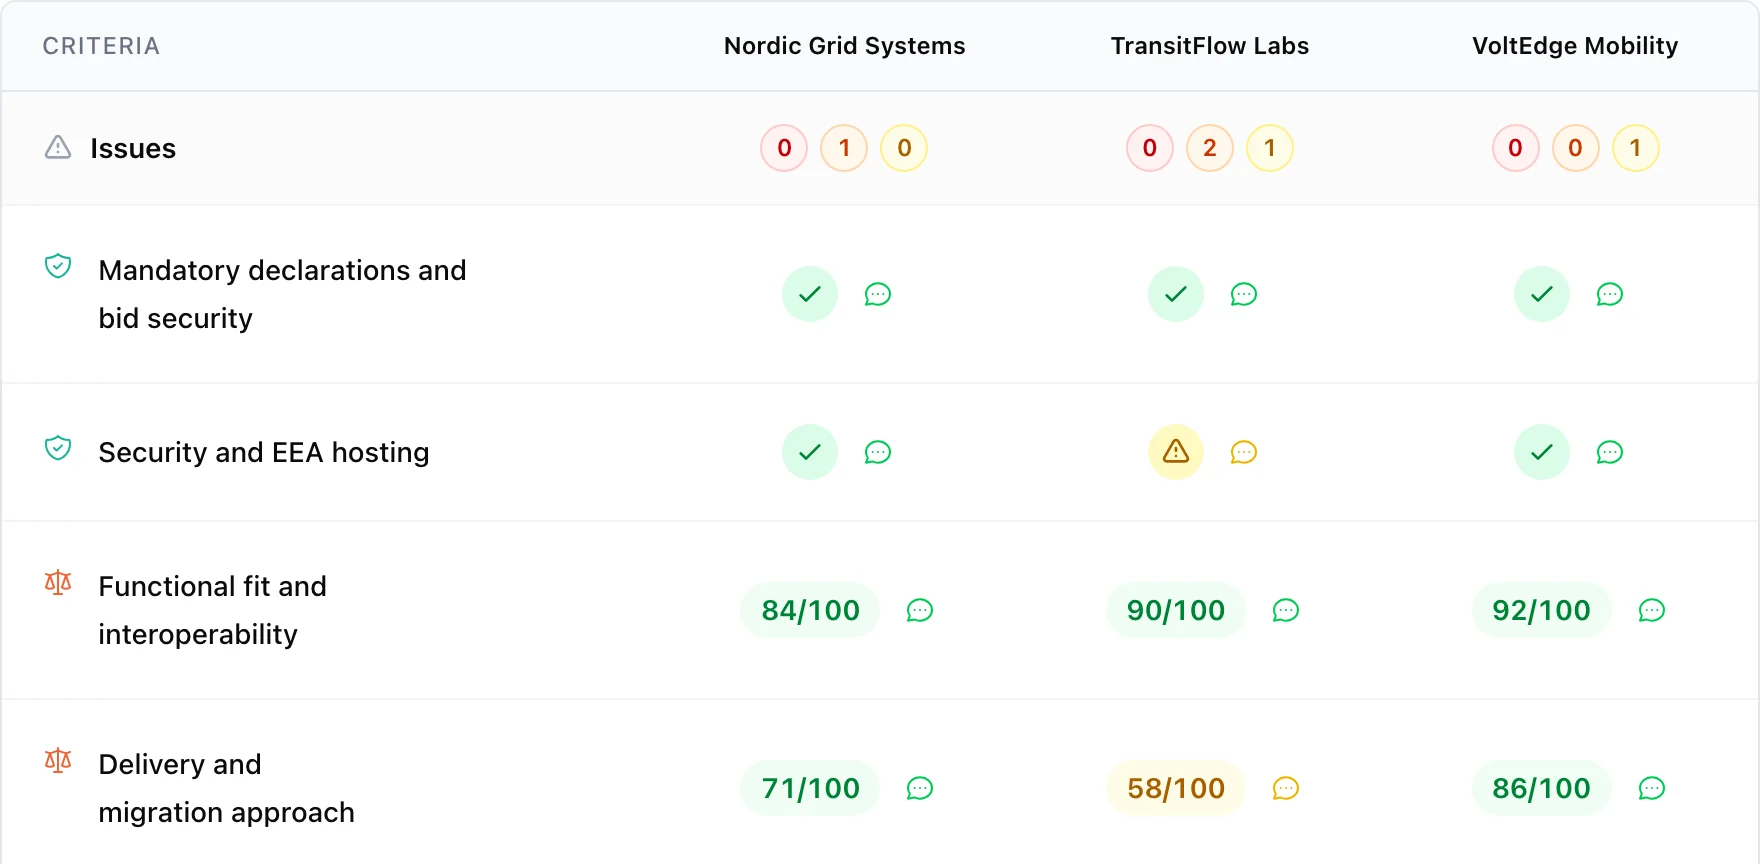Click VoltEdge Mobility 92/100 score
The width and height of the screenshot is (1760, 864).
point(1542,610)
